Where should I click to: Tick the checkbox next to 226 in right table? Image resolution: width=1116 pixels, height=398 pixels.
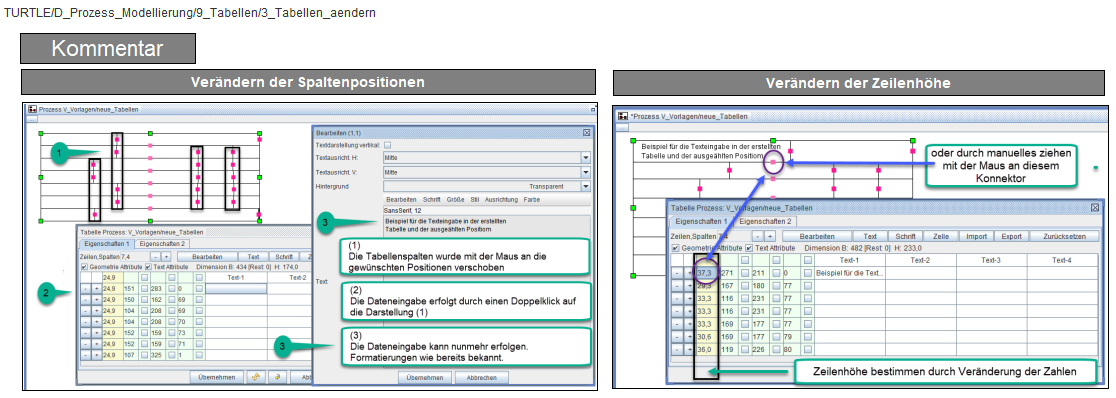point(777,350)
